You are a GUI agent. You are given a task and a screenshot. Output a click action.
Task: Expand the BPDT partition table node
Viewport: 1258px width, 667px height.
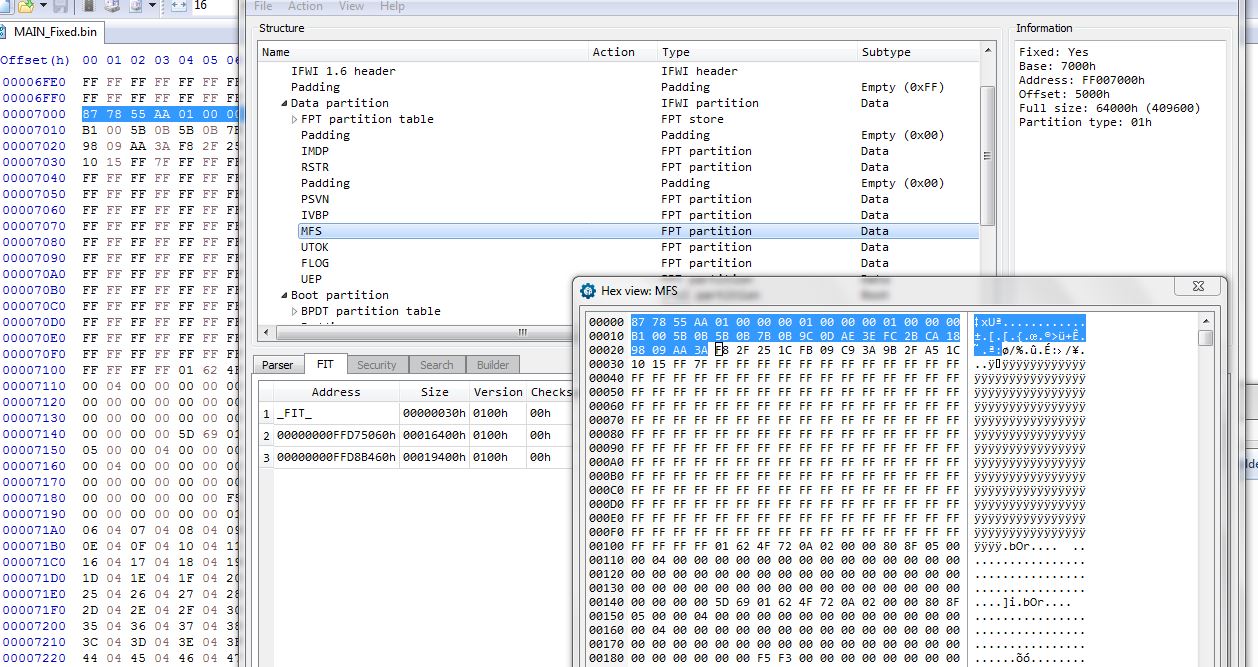(295, 311)
